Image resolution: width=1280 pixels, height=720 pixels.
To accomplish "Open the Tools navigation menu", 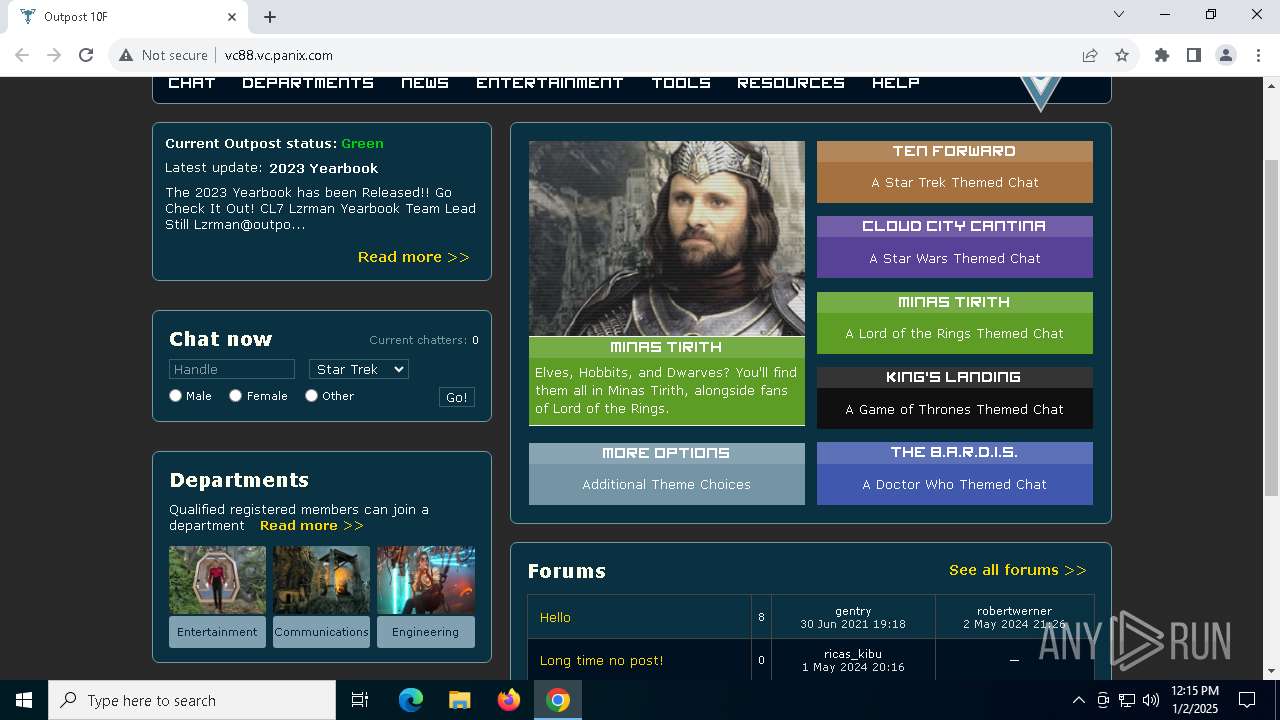I will (x=681, y=83).
